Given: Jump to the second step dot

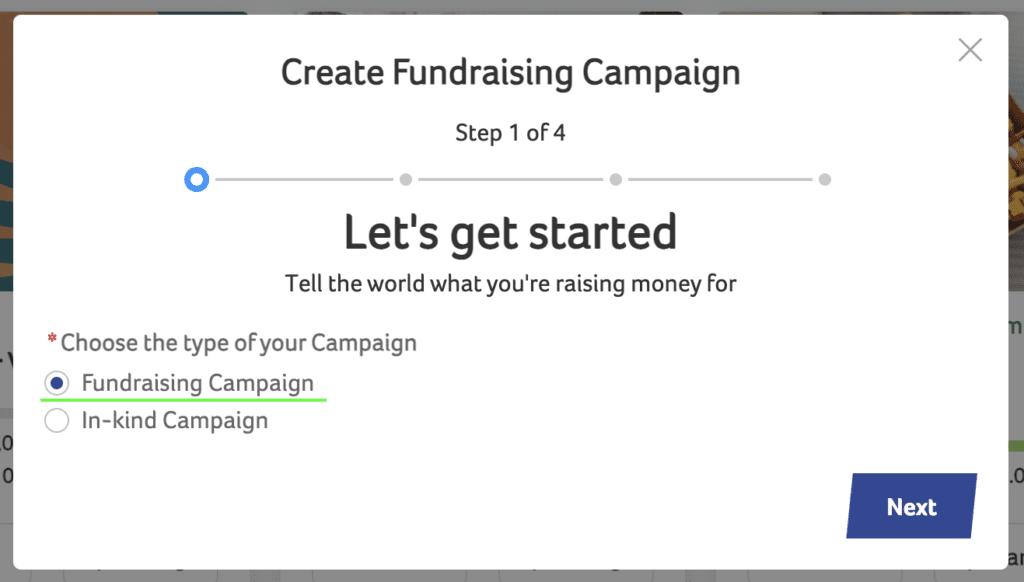Looking at the screenshot, I should [x=406, y=180].
